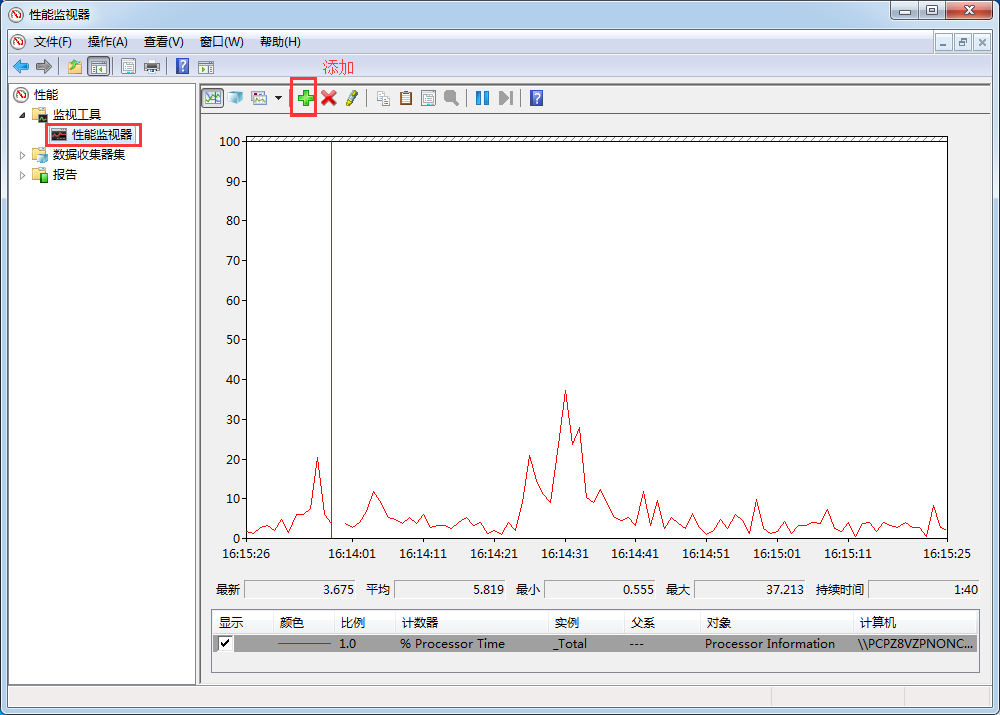This screenshot has width=1000, height=715.
Task: Select 性能监视器 in the left tree
Action: [101, 135]
